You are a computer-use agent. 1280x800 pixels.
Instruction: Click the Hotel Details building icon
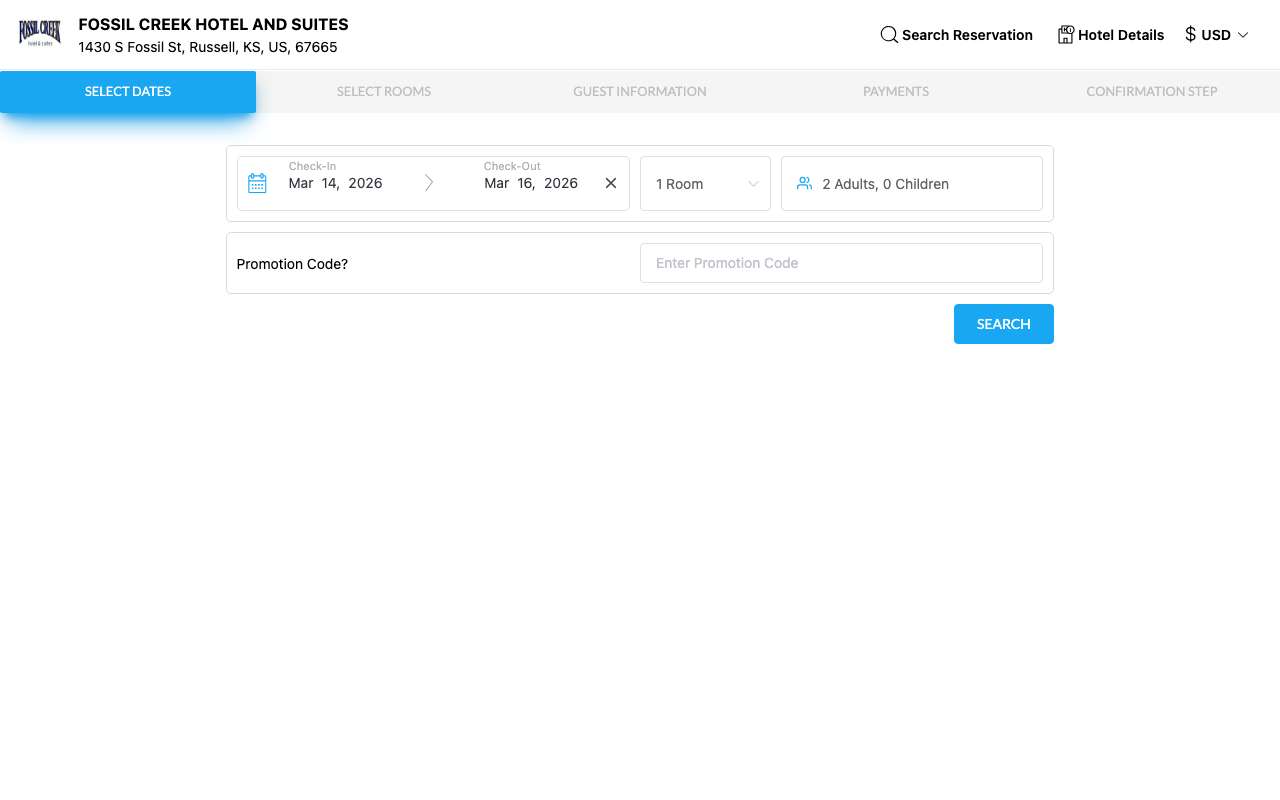click(x=1065, y=35)
